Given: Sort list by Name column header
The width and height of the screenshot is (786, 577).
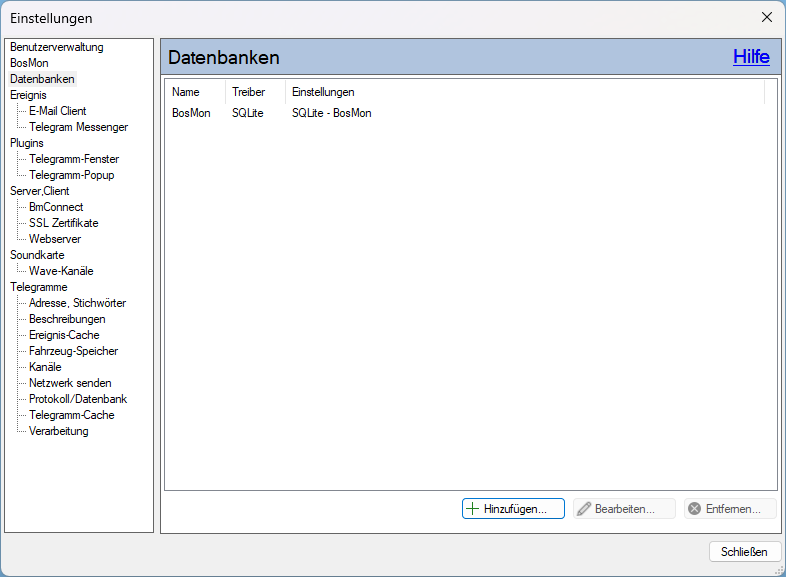Looking at the screenshot, I should tap(195, 92).
